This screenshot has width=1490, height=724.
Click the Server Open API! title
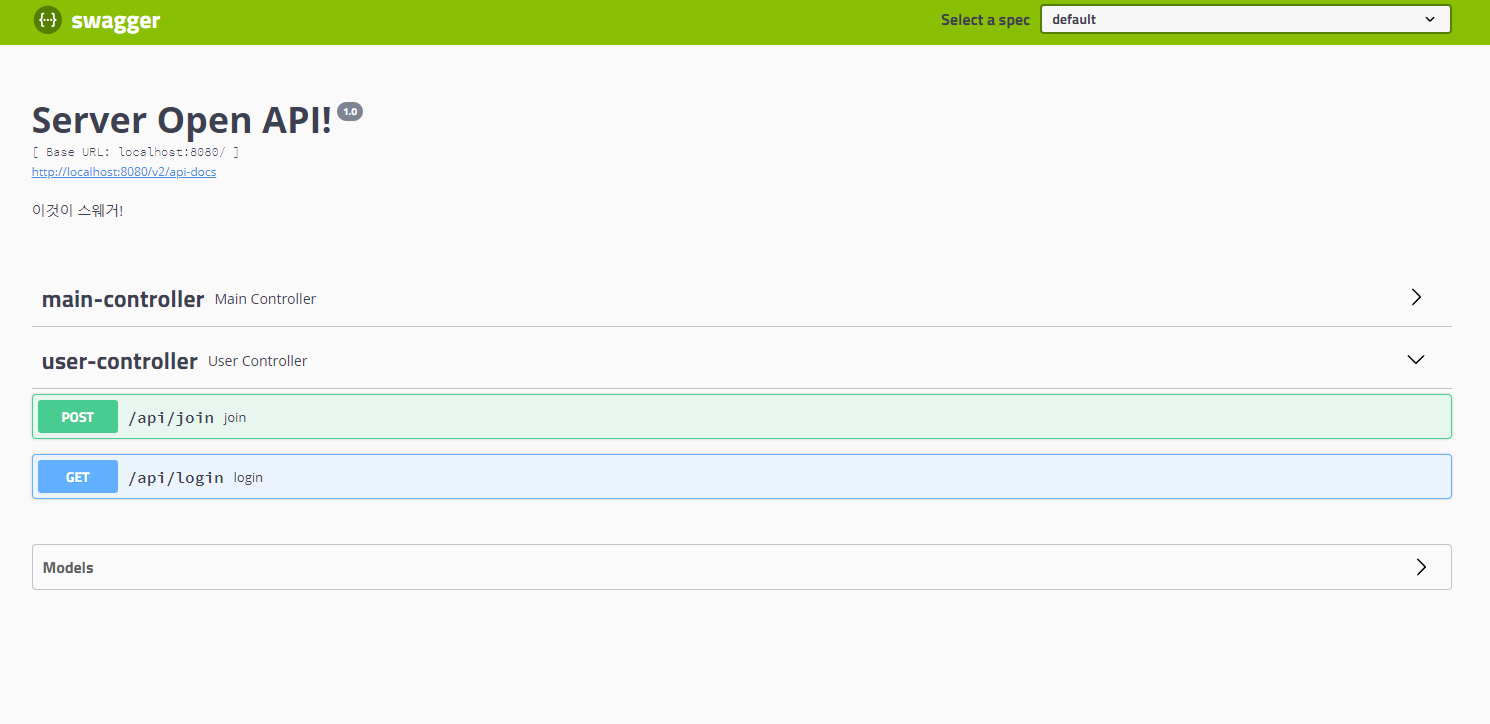(x=182, y=120)
